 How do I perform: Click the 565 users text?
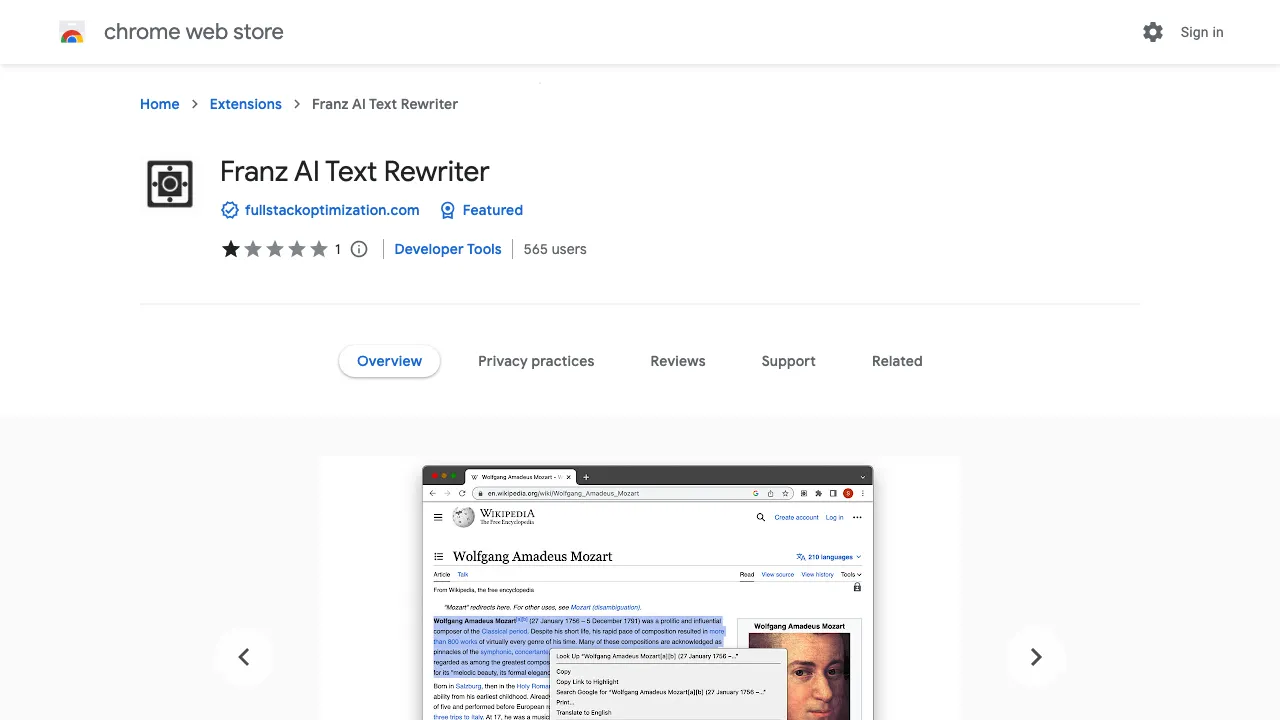coord(555,249)
